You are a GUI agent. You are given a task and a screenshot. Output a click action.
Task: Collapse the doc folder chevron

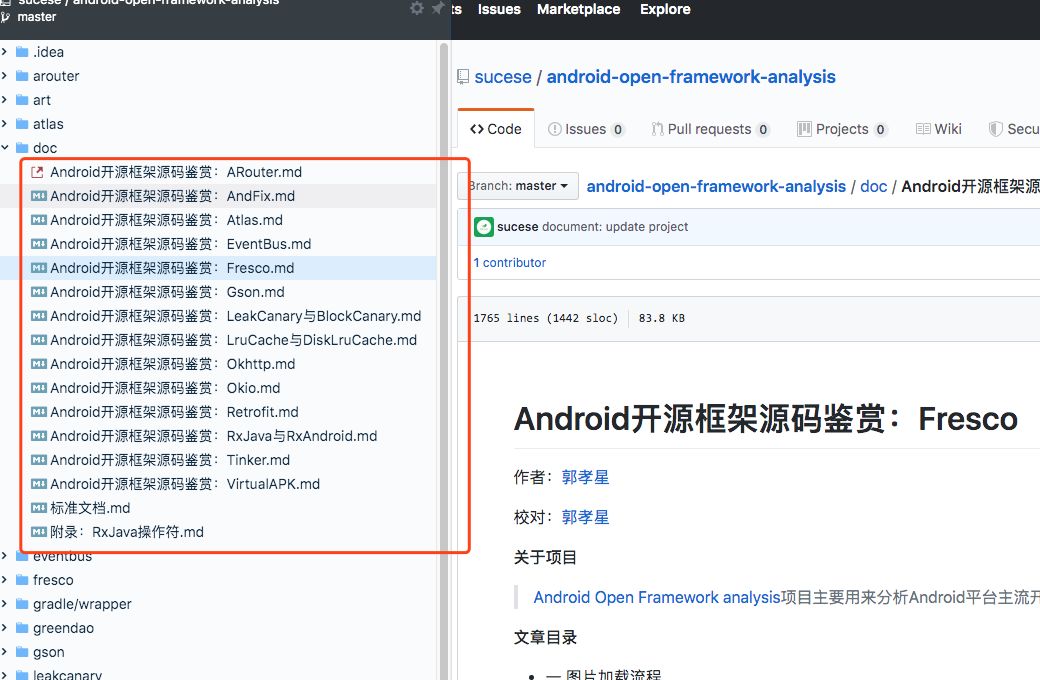(x=5, y=147)
